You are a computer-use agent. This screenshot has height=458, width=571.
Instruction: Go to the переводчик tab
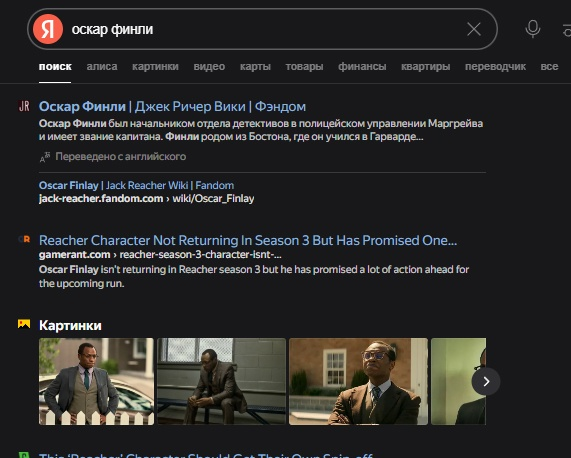pos(495,67)
